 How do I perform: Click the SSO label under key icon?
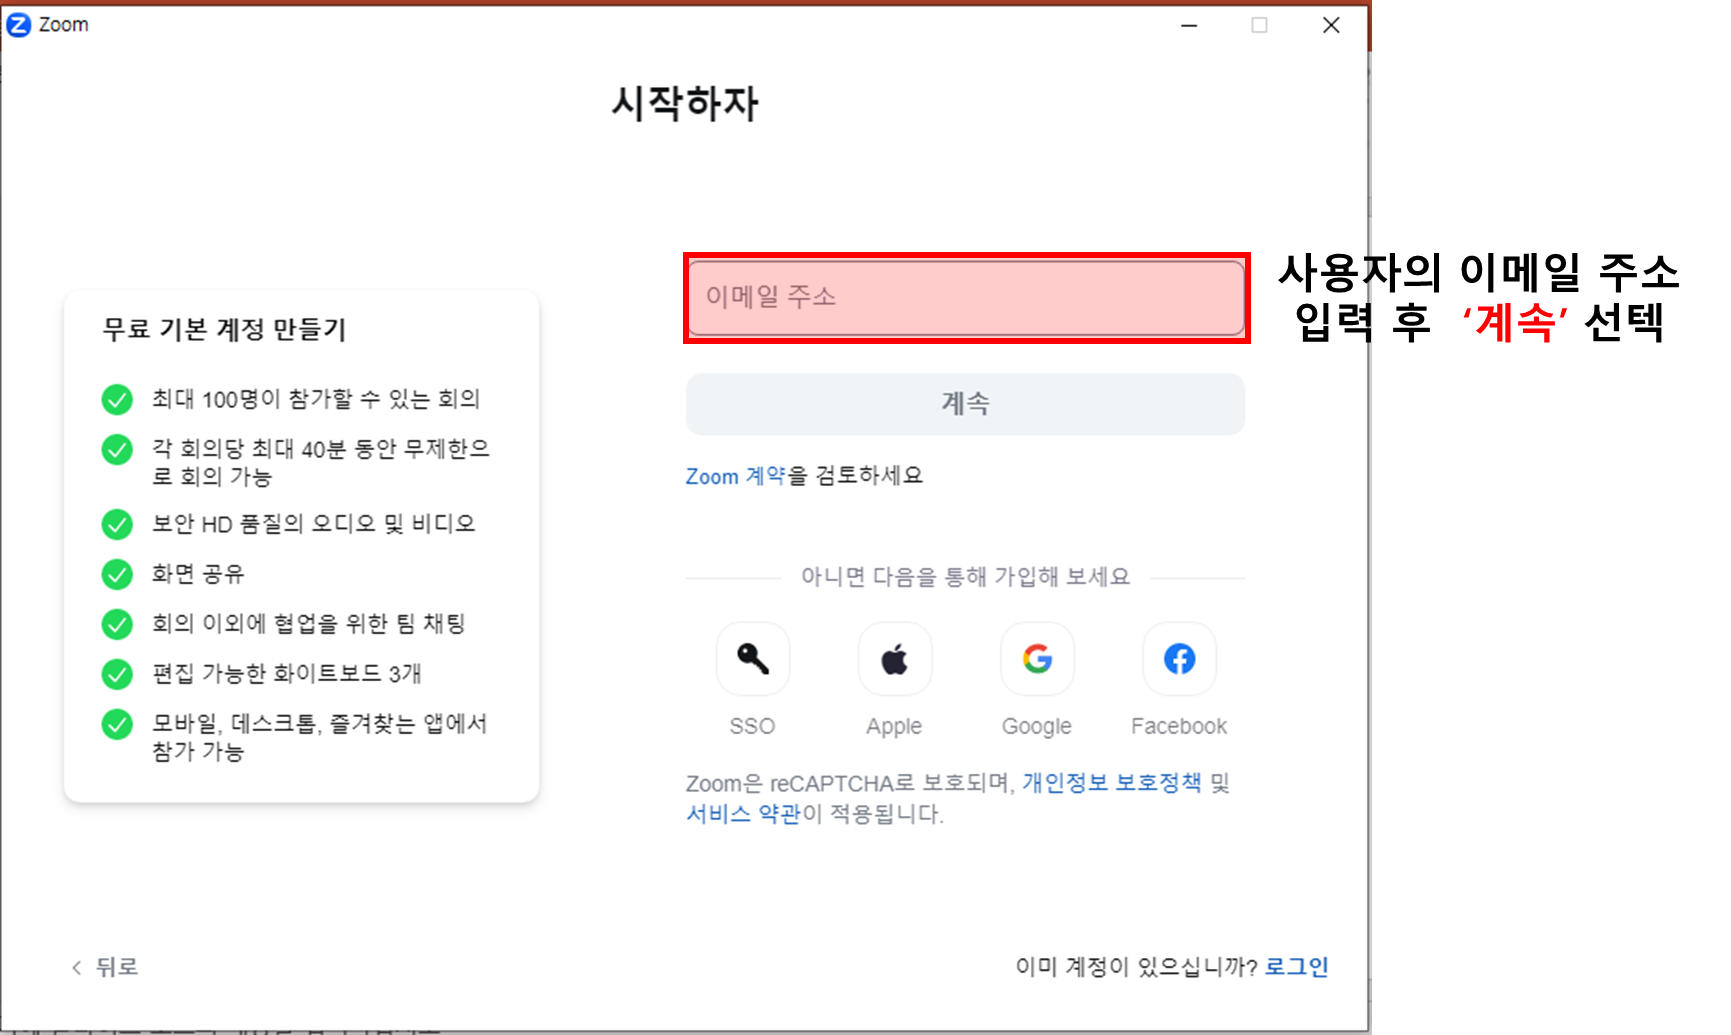[752, 727]
